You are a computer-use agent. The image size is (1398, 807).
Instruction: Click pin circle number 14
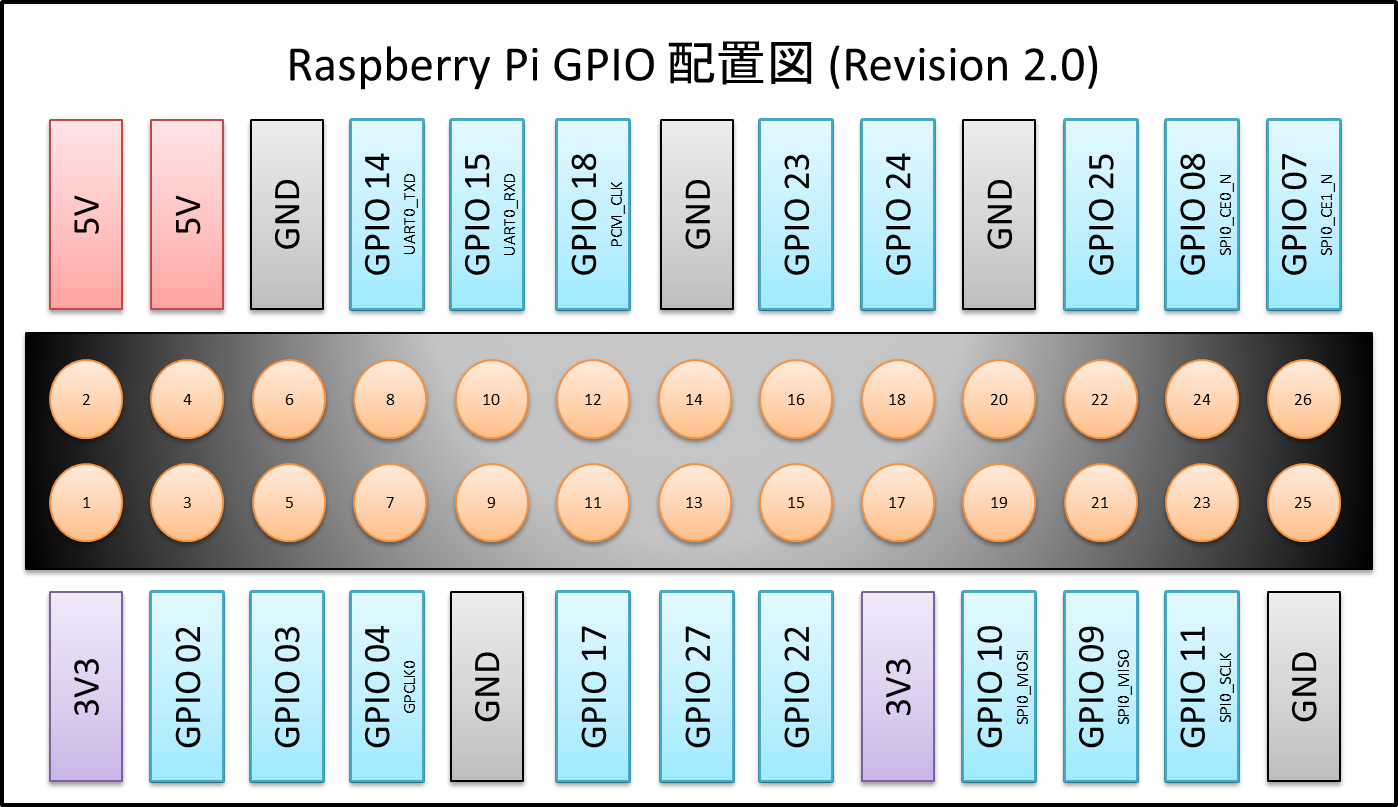point(694,399)
